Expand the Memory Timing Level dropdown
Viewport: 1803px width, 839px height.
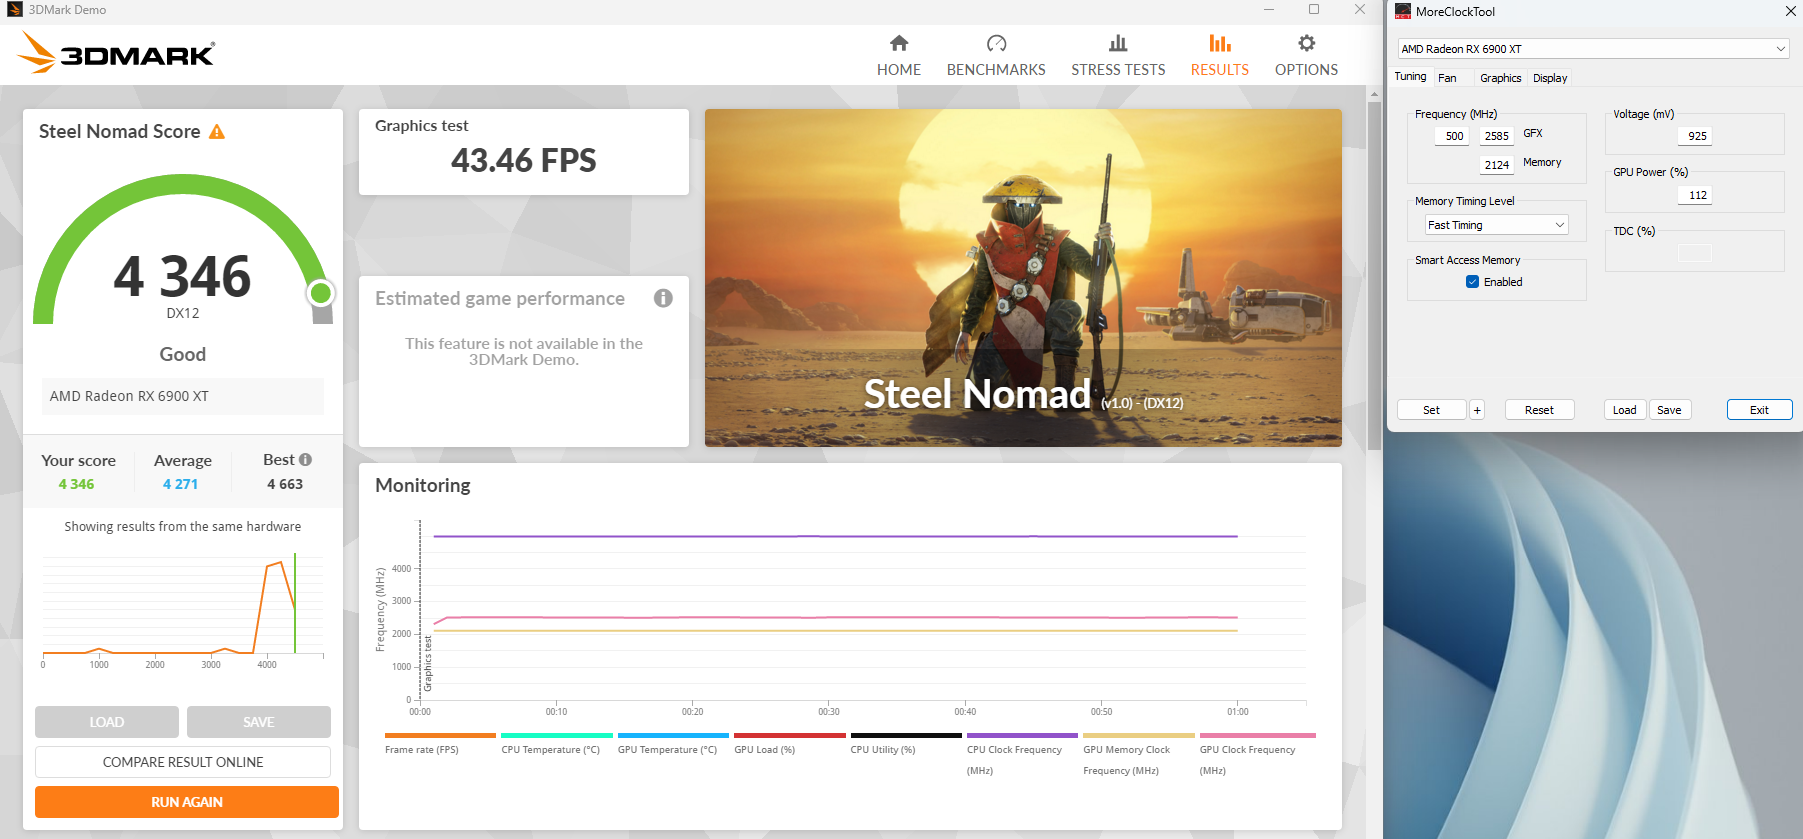[1496, 225]
